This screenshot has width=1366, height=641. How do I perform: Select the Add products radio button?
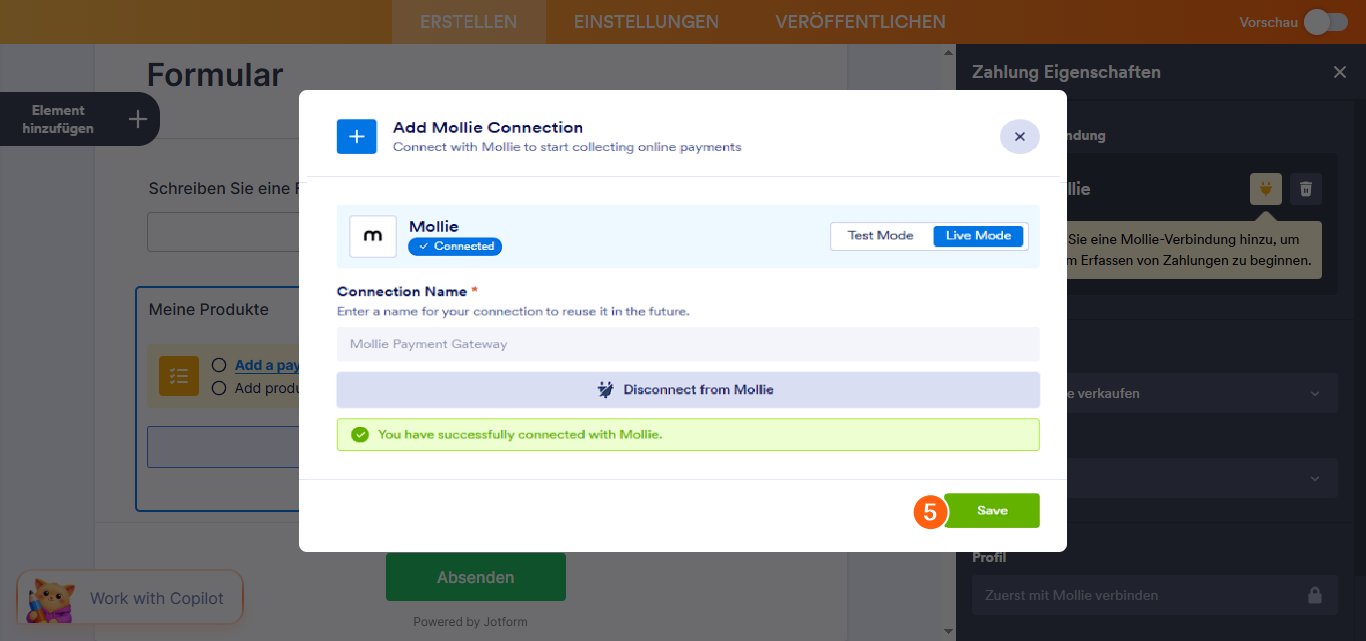[x=219, y=388]
